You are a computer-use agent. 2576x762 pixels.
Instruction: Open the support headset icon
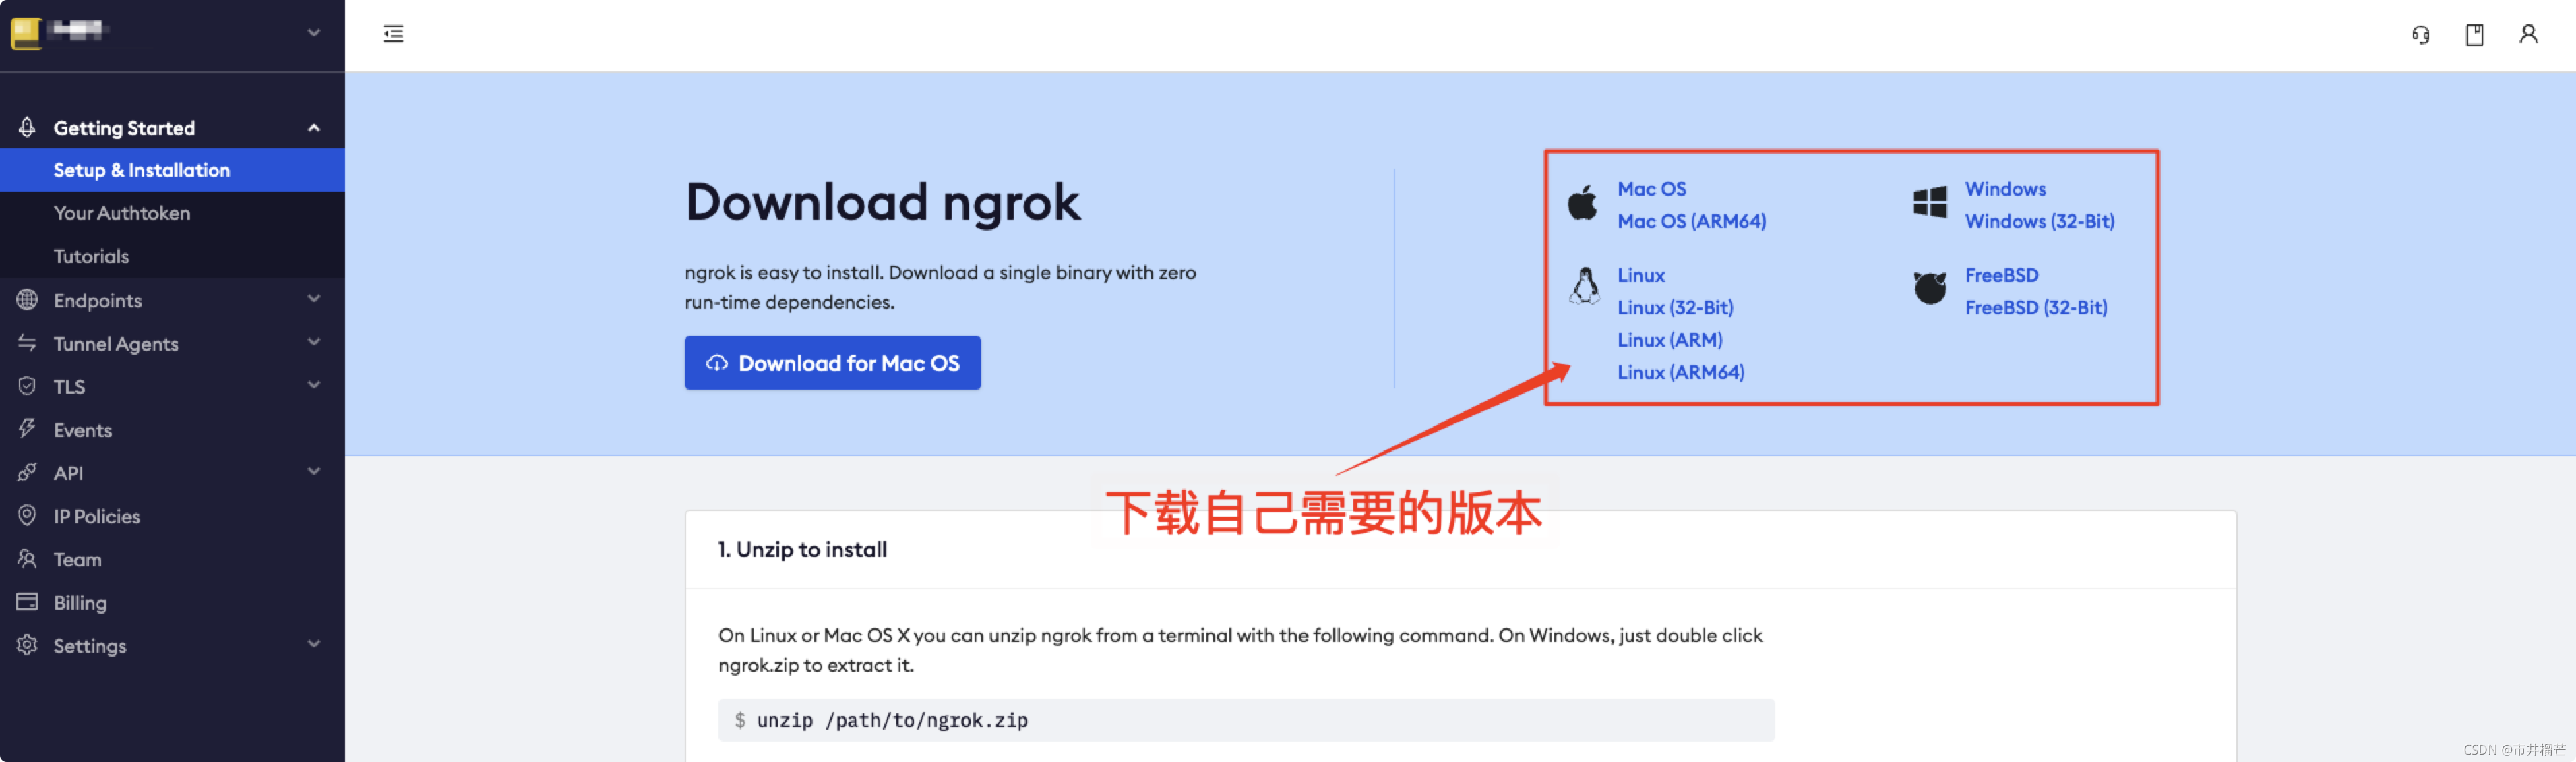2420,35
